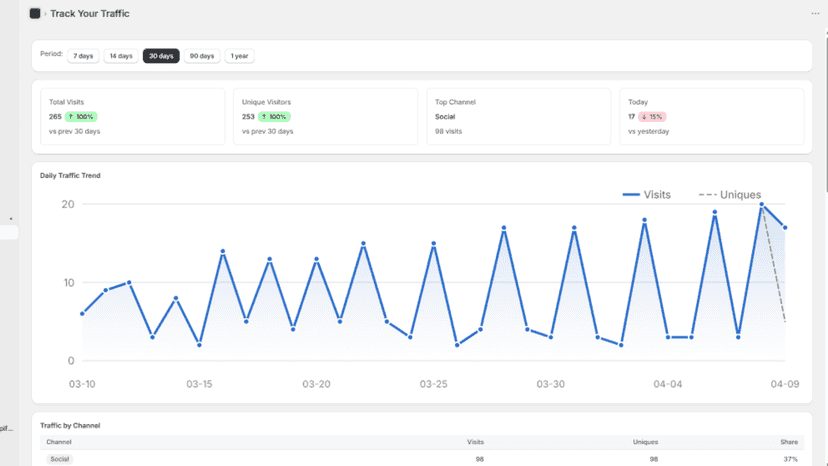The image size is (828, 466).
Task: Click the last data point on 04-09
Action: point(785,228)
